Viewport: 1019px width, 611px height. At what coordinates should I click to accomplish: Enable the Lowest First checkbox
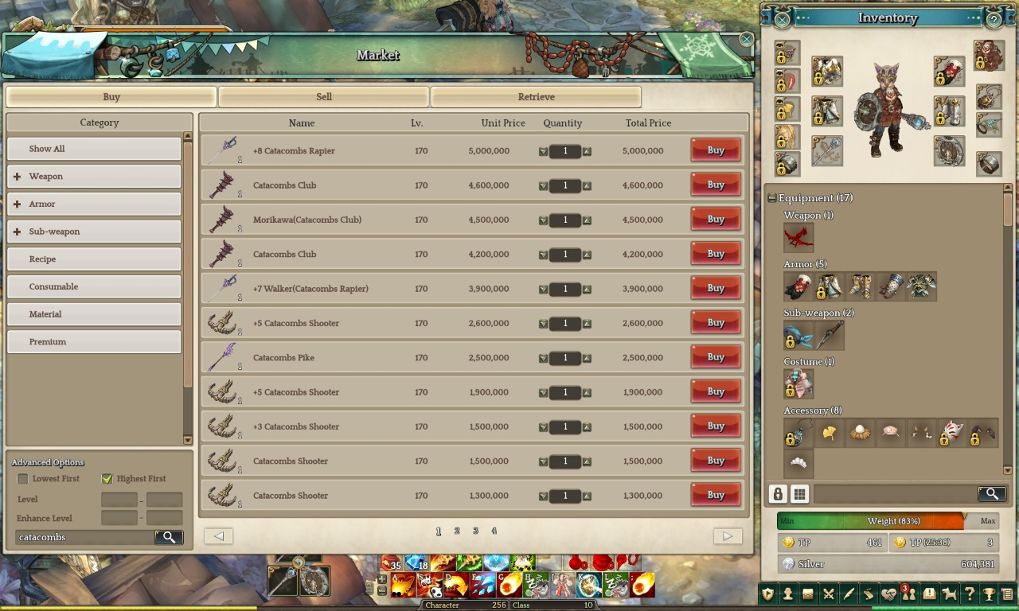click(x=23, y=479)
